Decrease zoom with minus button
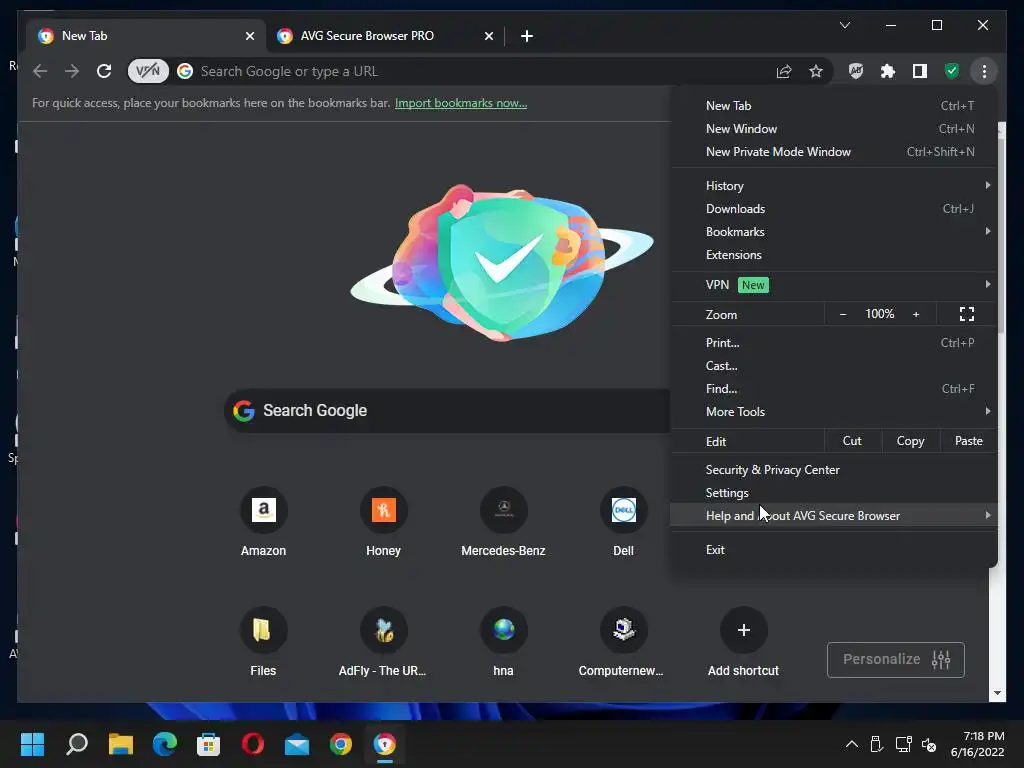 point(843,314)
